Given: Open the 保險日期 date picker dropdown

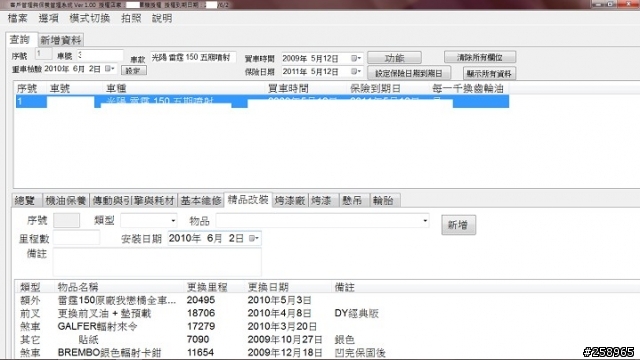Looking at the screenshot, I should coord(356,72).
